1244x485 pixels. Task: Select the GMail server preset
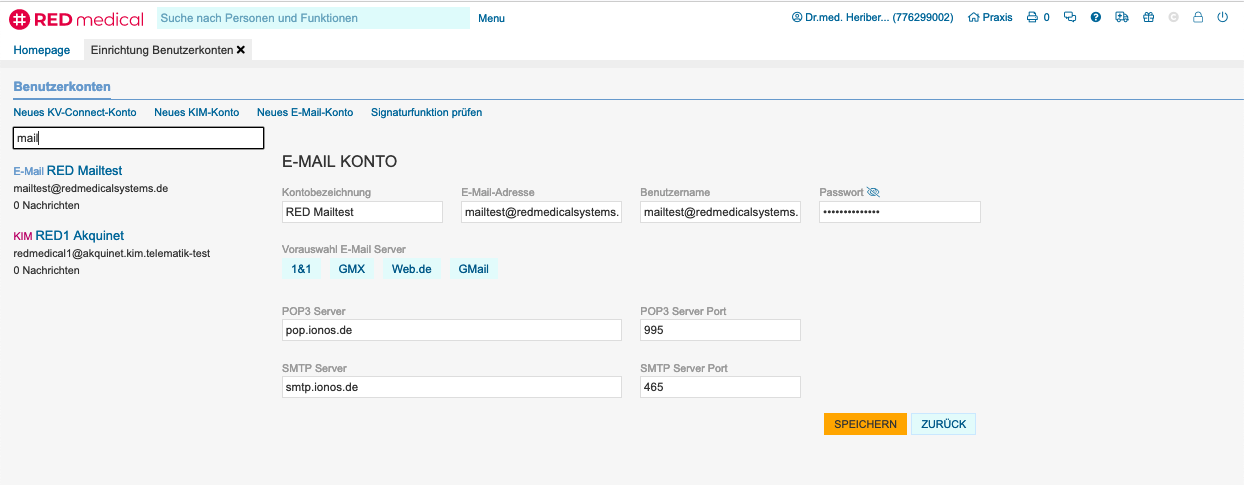(x=473, y=269)
